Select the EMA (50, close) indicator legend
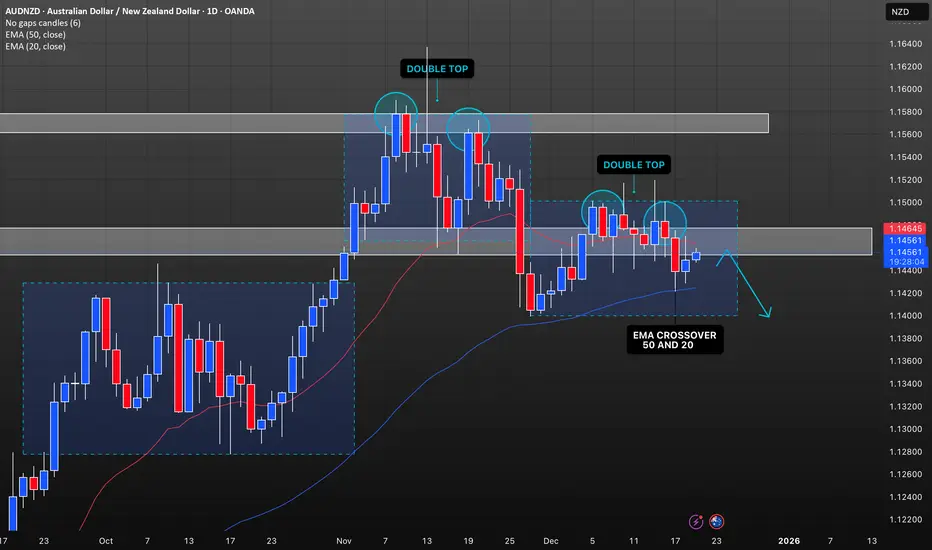Image resolution: width=932 pixels, height=550 pixels. [x=36, y=35]
